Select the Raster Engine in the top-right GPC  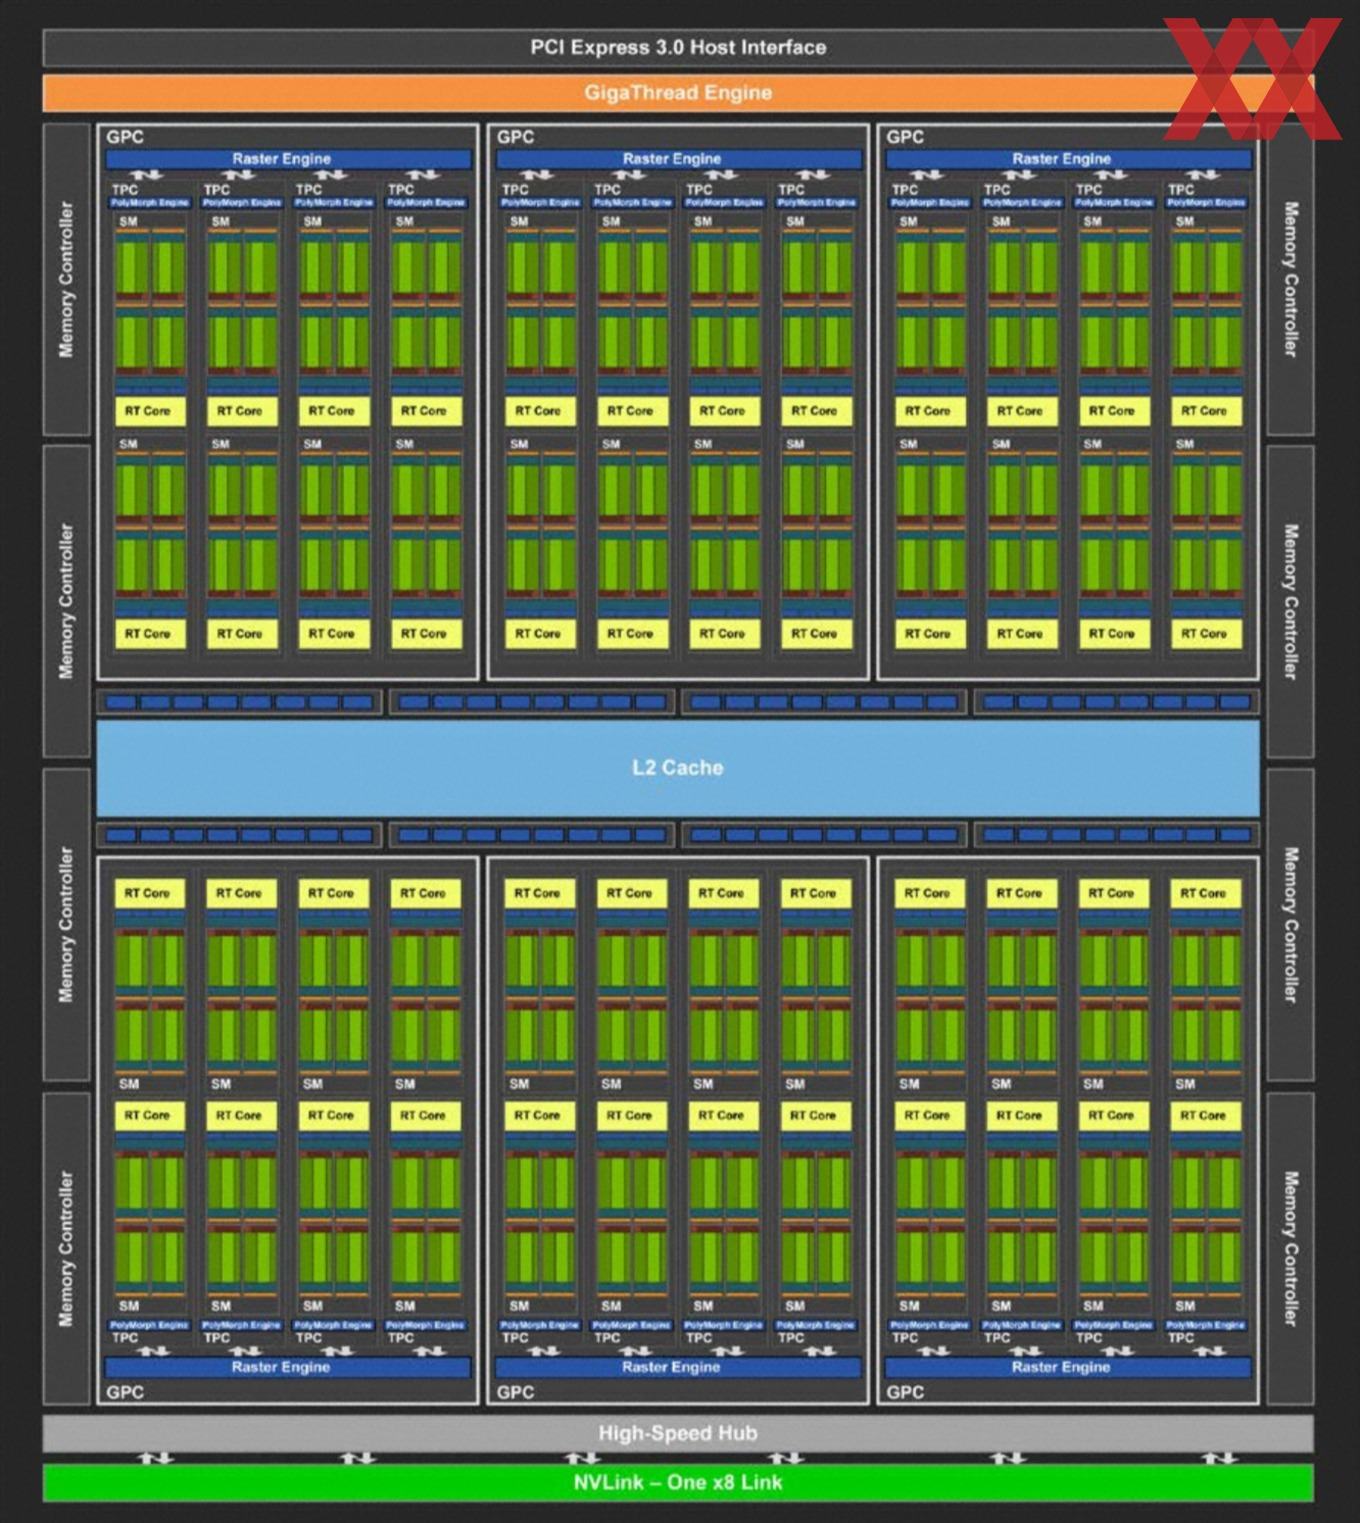point(1068,159)
